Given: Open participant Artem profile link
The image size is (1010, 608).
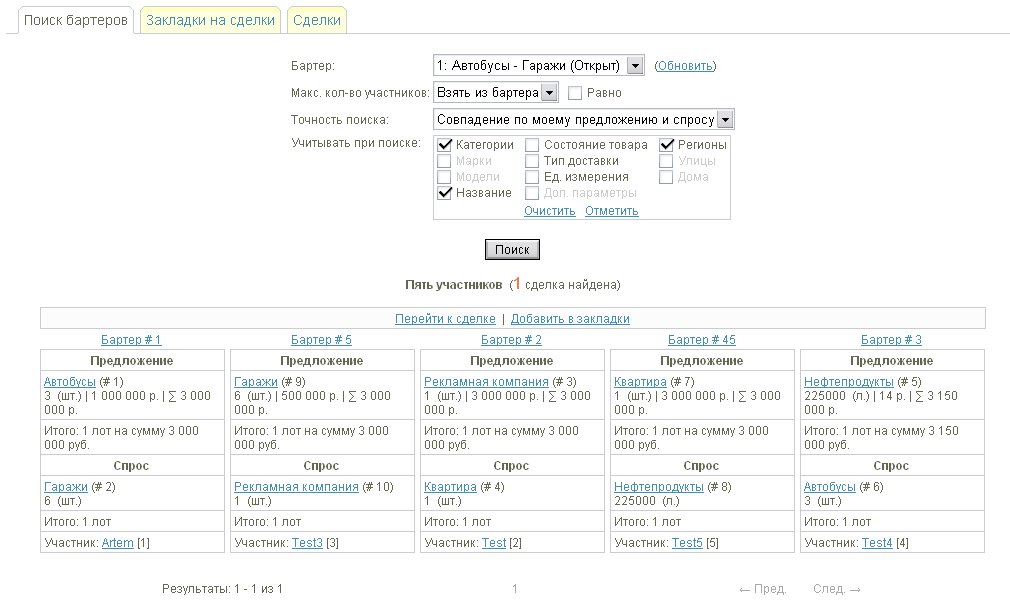Looking at the screenshot, I should [117, 543].
